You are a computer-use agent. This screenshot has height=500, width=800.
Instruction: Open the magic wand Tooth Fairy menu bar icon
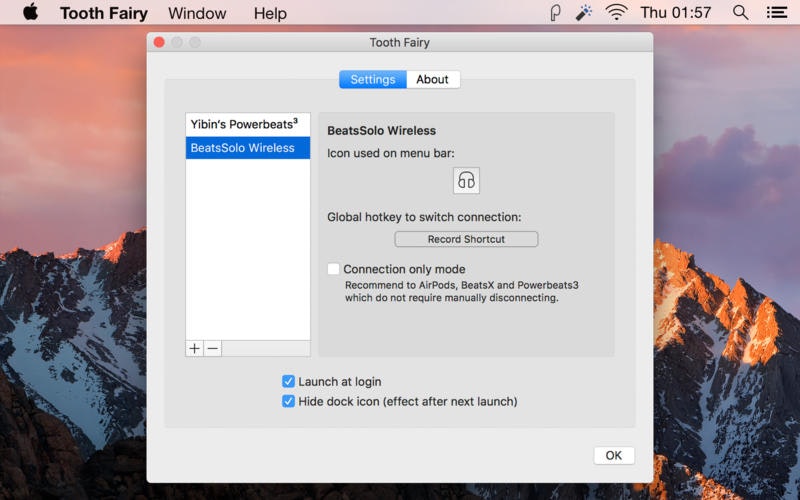click(584, 13)
